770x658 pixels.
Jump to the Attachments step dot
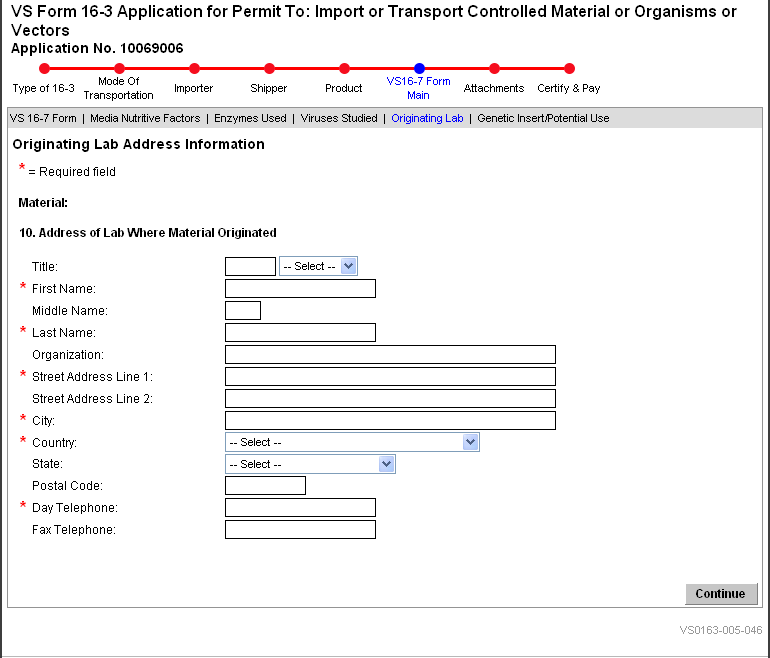[494, 69]
